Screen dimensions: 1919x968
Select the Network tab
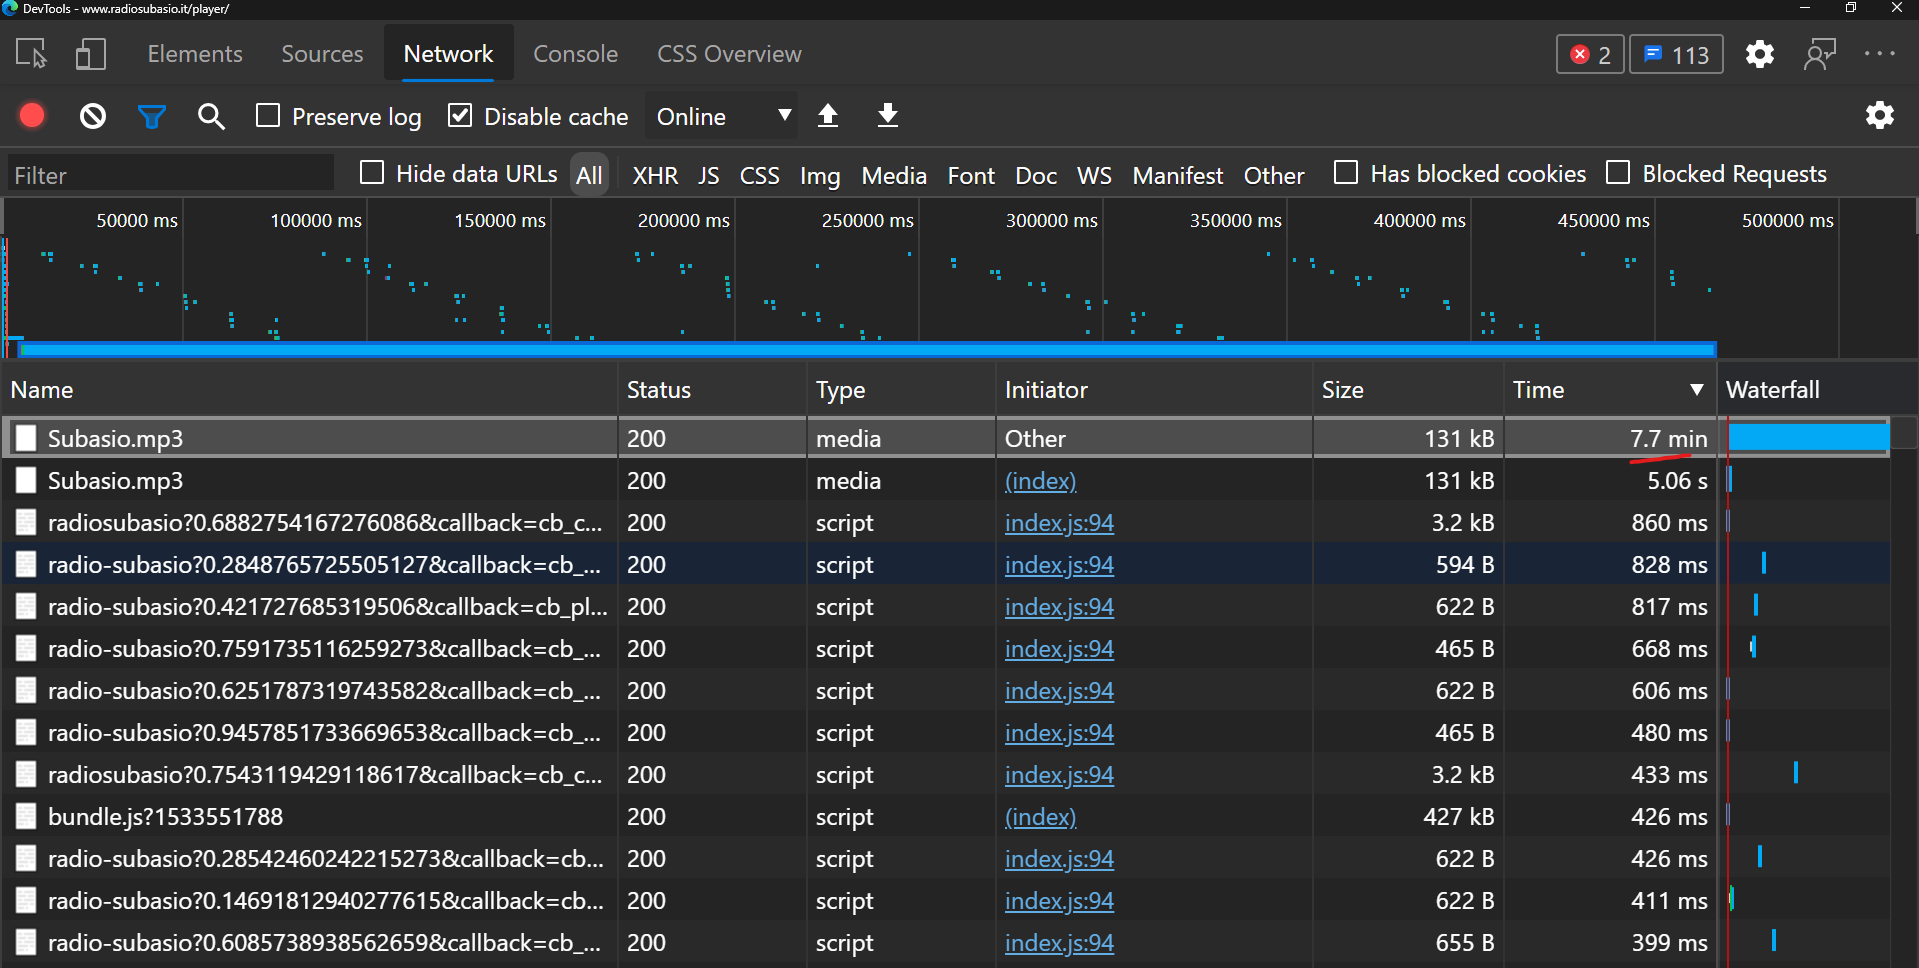point(448,54)
